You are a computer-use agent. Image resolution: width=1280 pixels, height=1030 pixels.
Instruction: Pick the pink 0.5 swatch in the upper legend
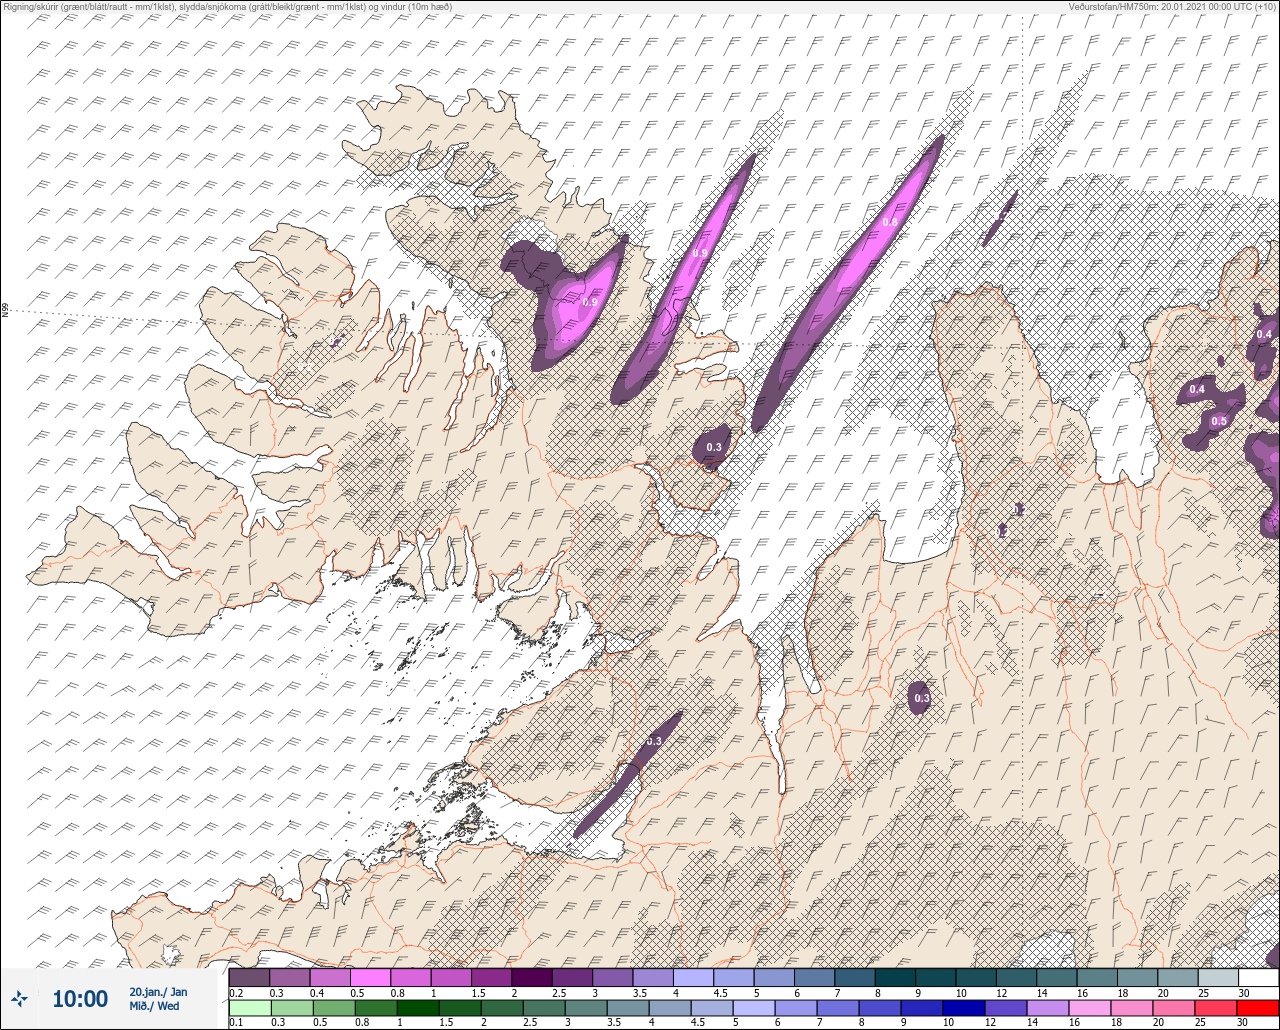click(x=370, y=977)
